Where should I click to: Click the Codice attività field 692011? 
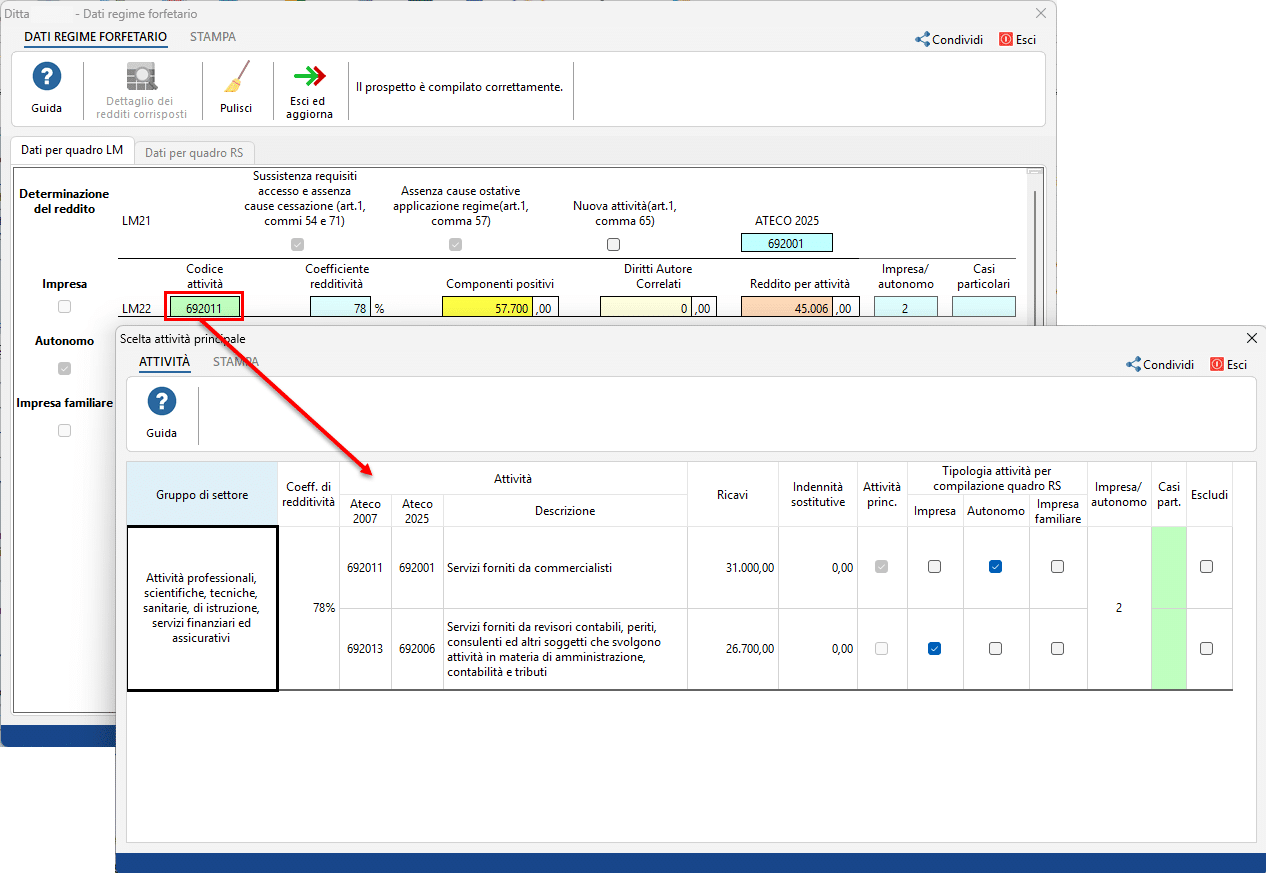(204, 309)
